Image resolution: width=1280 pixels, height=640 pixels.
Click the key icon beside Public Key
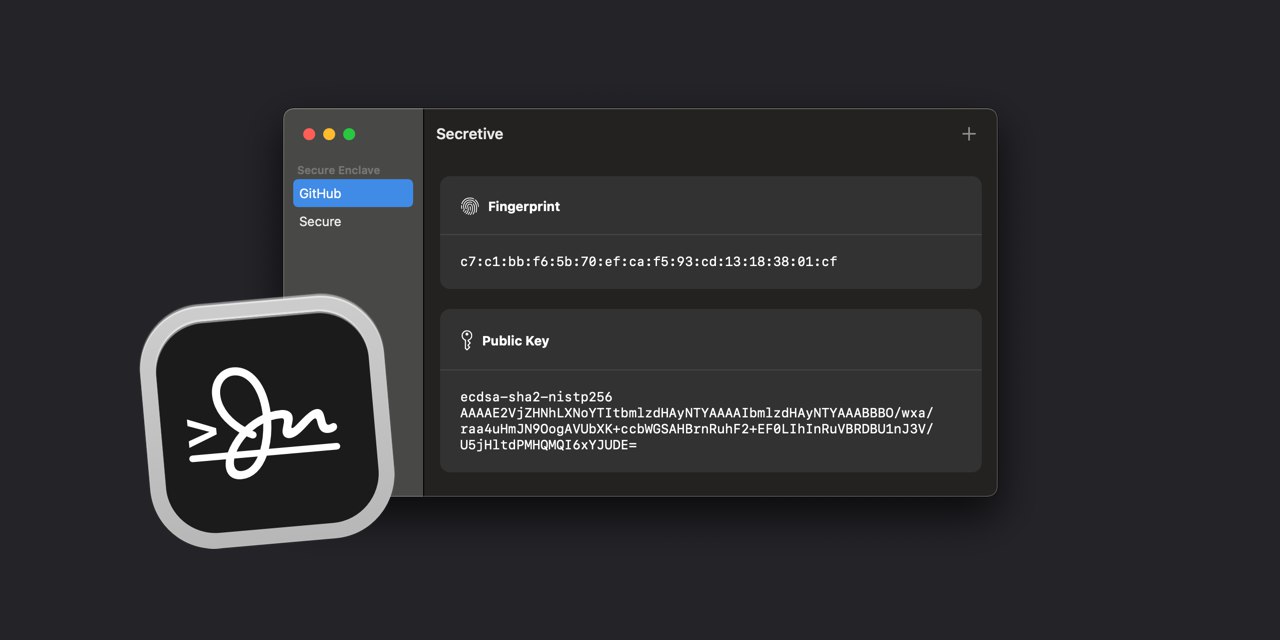pyautogui.click(x=466, y=340)
